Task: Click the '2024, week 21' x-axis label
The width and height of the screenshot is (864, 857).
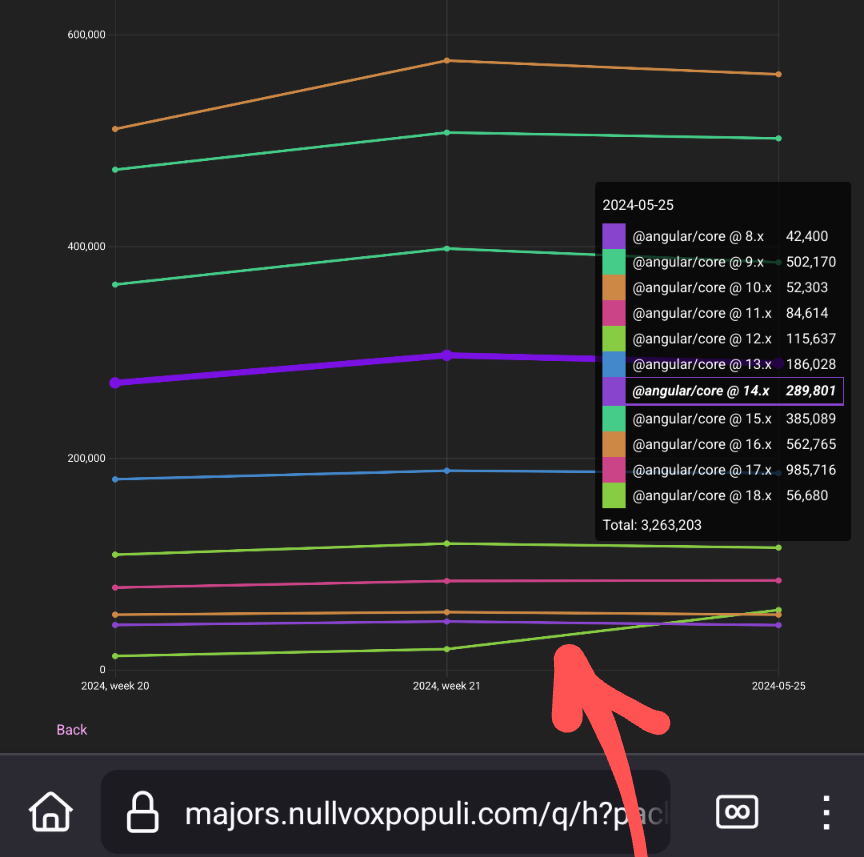Action: tap(446, 686)
